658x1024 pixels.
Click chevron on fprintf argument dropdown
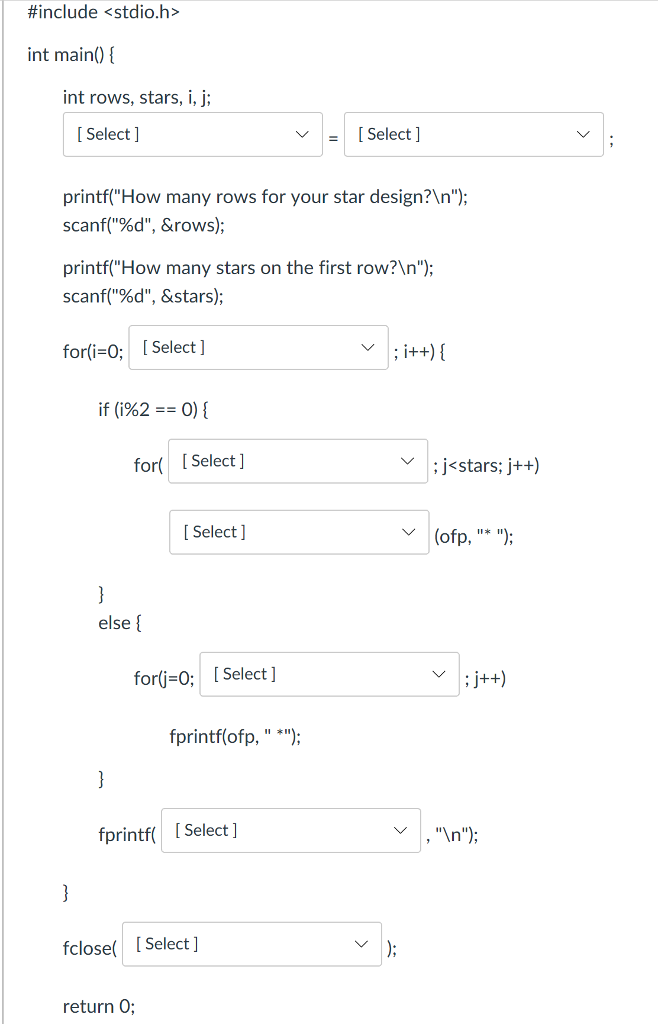pyautogui.click(x=402, y=830)
